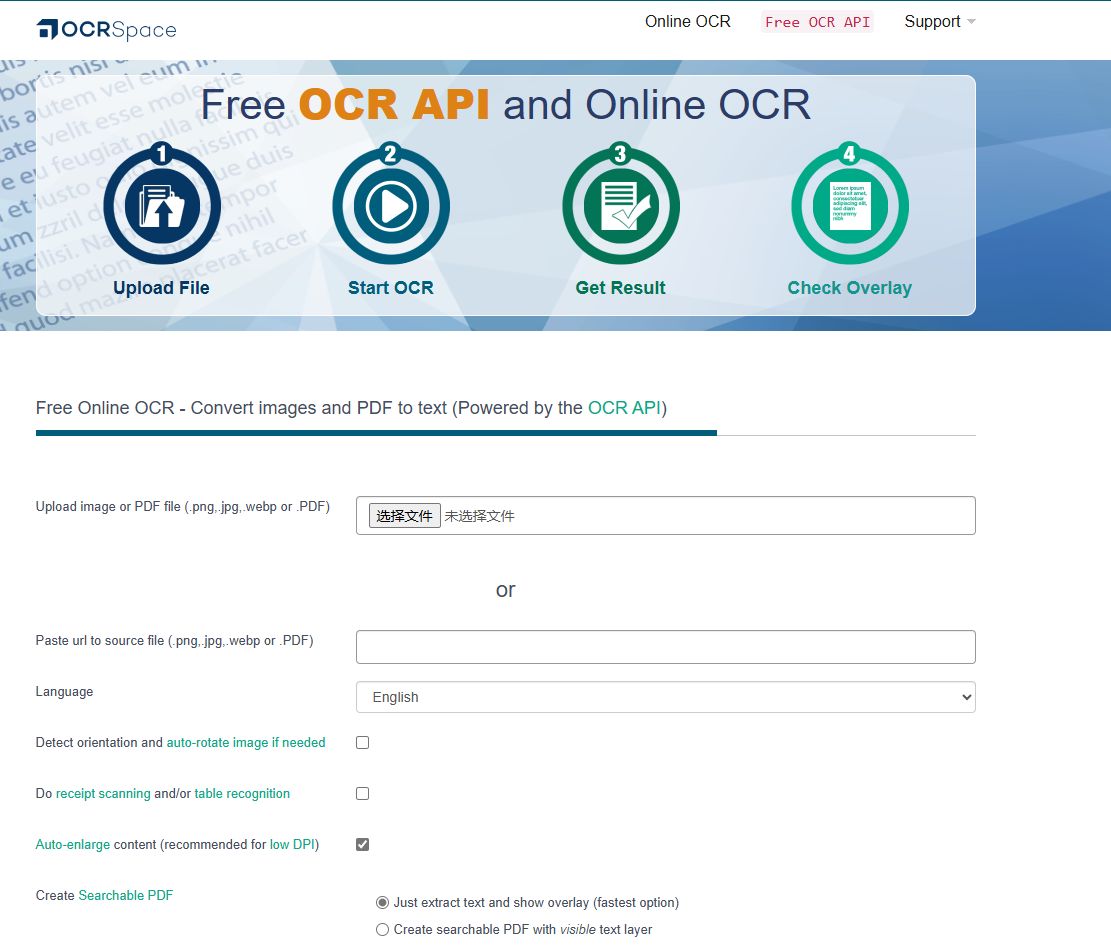Click the Check Overlay icon
This screenshot has height=946, width=1111.
click(x=850, y=205)
